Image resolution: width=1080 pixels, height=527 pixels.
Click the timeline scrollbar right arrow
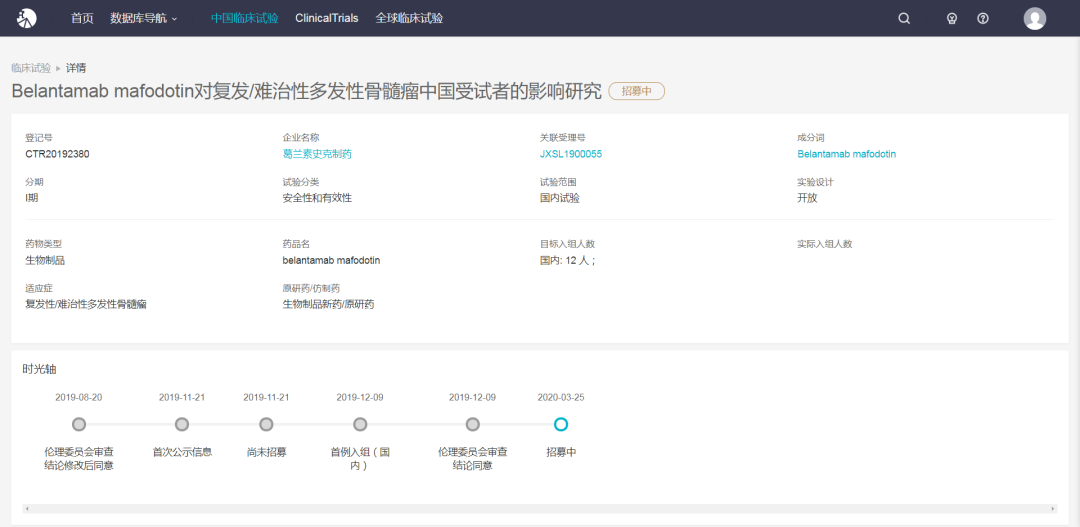(1053, 508)
